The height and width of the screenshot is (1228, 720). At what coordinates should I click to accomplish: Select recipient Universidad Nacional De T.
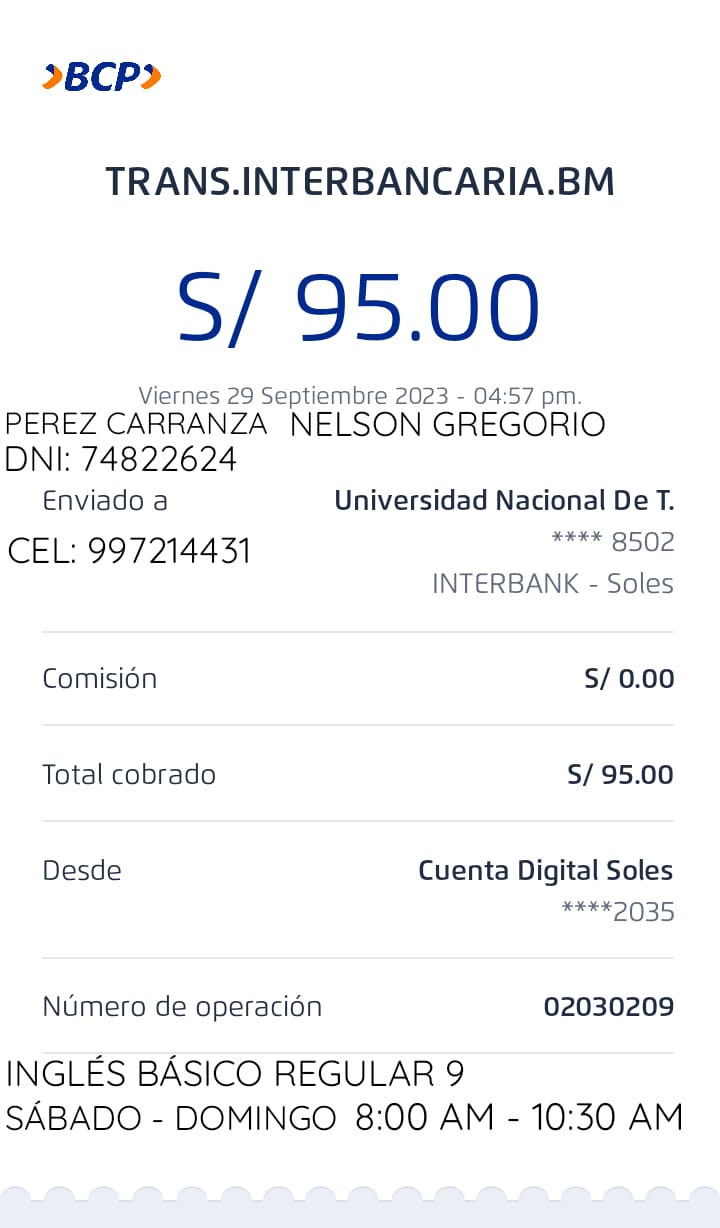[504, 500]
